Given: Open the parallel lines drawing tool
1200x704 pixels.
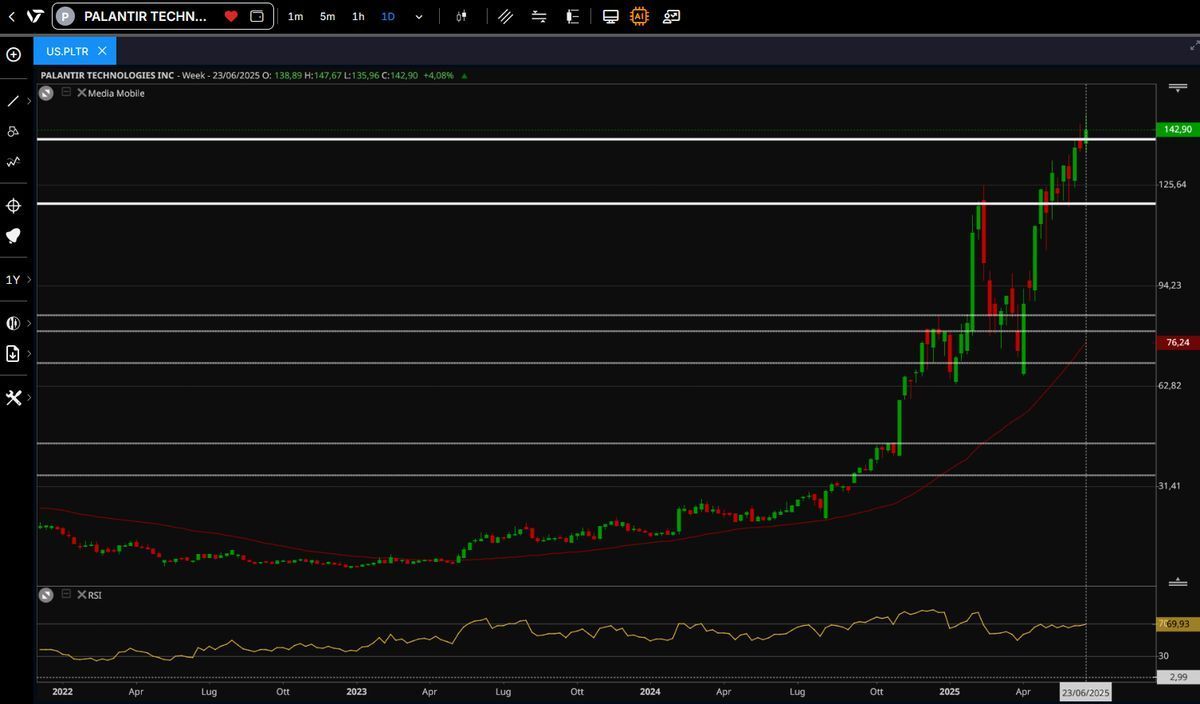Looking at the screenshot, I should [506, 16].
